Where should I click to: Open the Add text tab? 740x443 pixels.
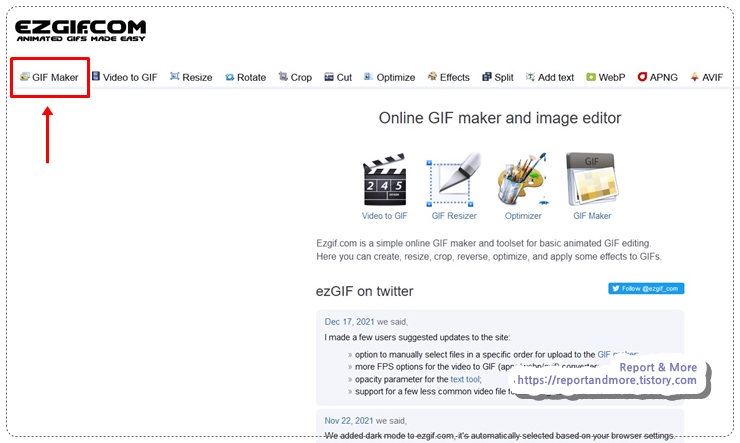coord(550,77)
